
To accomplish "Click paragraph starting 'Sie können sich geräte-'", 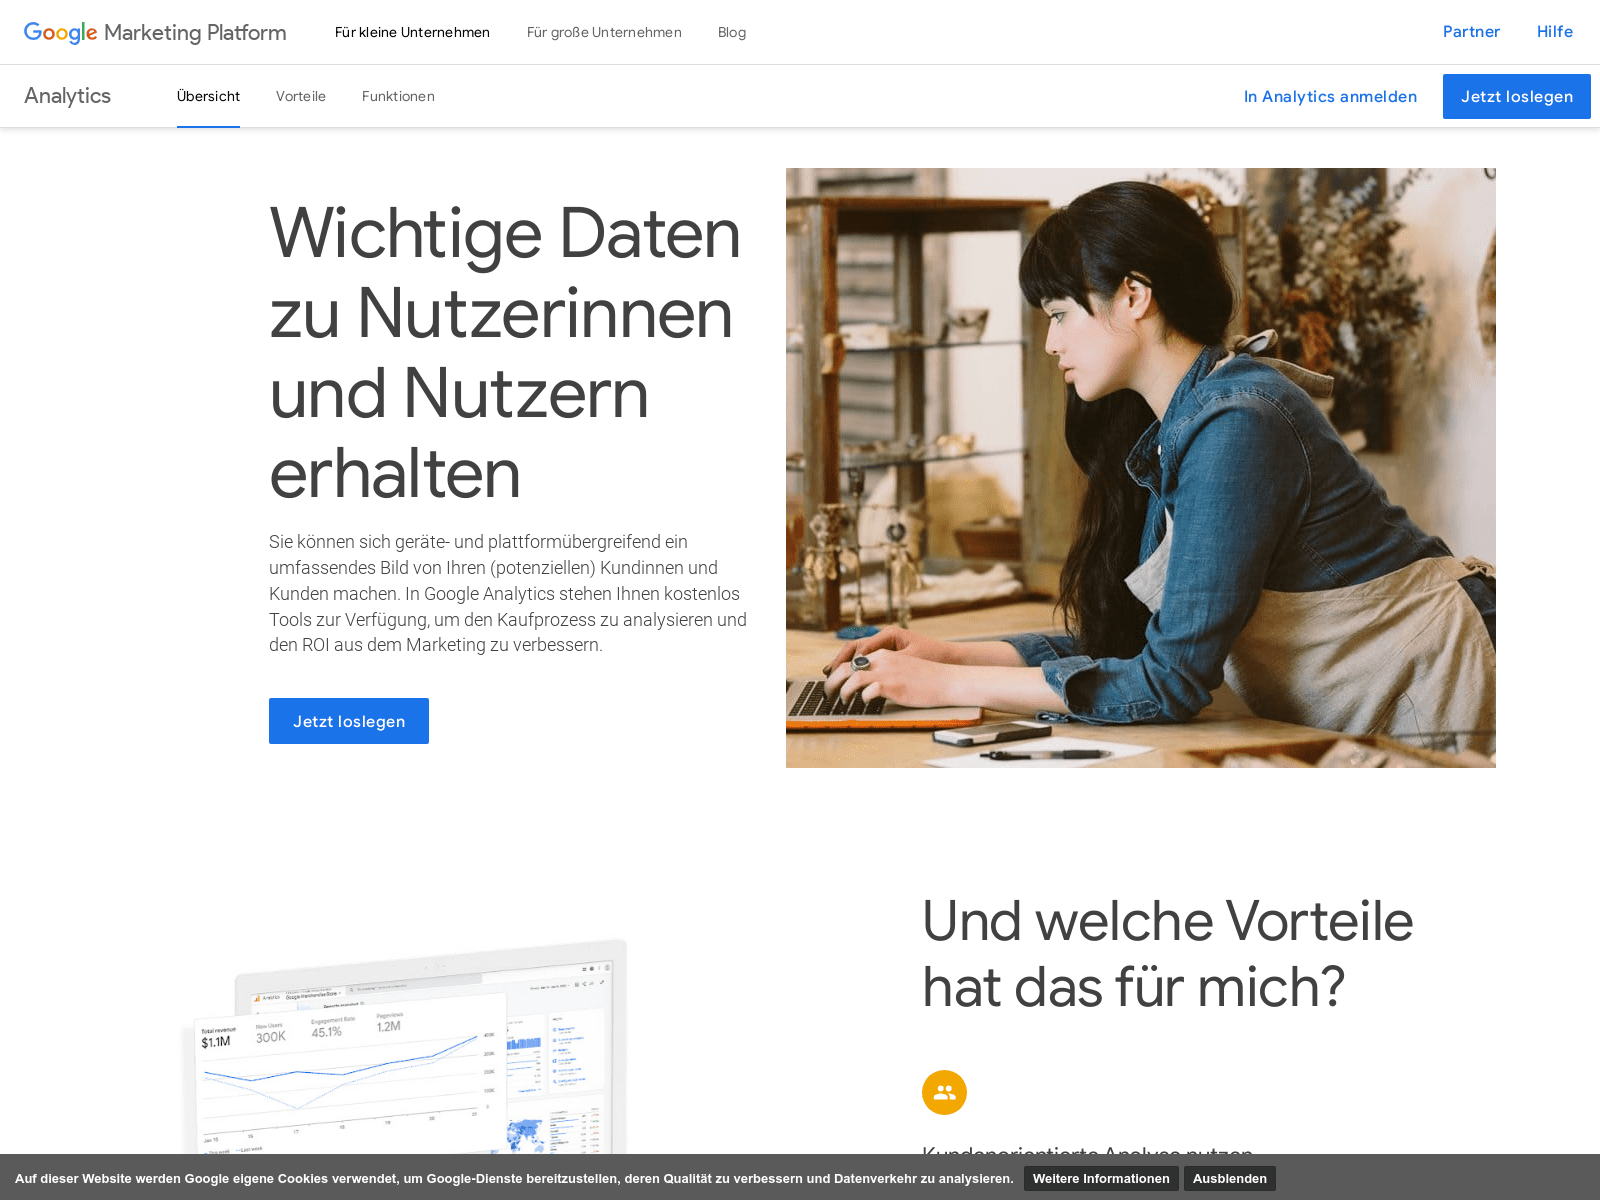I will pyautogui.click(x=508, y=593).
